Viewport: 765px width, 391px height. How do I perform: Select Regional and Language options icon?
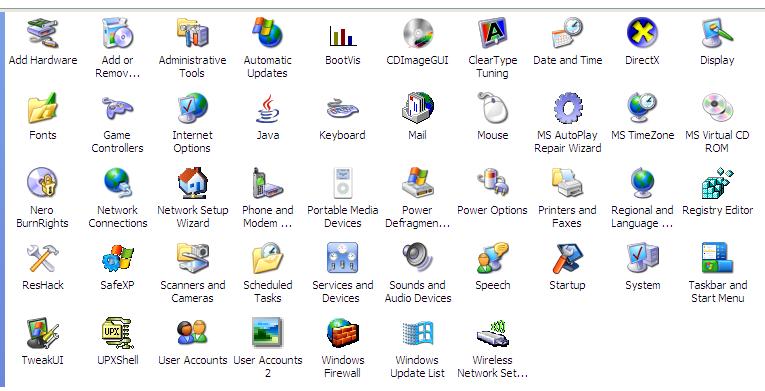642,184
